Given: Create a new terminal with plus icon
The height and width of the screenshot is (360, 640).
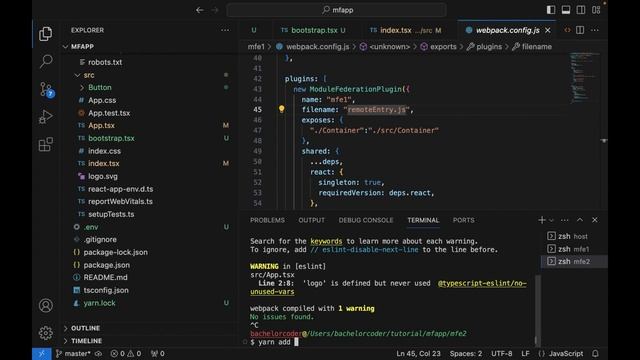Looking at the screenshot, I should 542,220.
